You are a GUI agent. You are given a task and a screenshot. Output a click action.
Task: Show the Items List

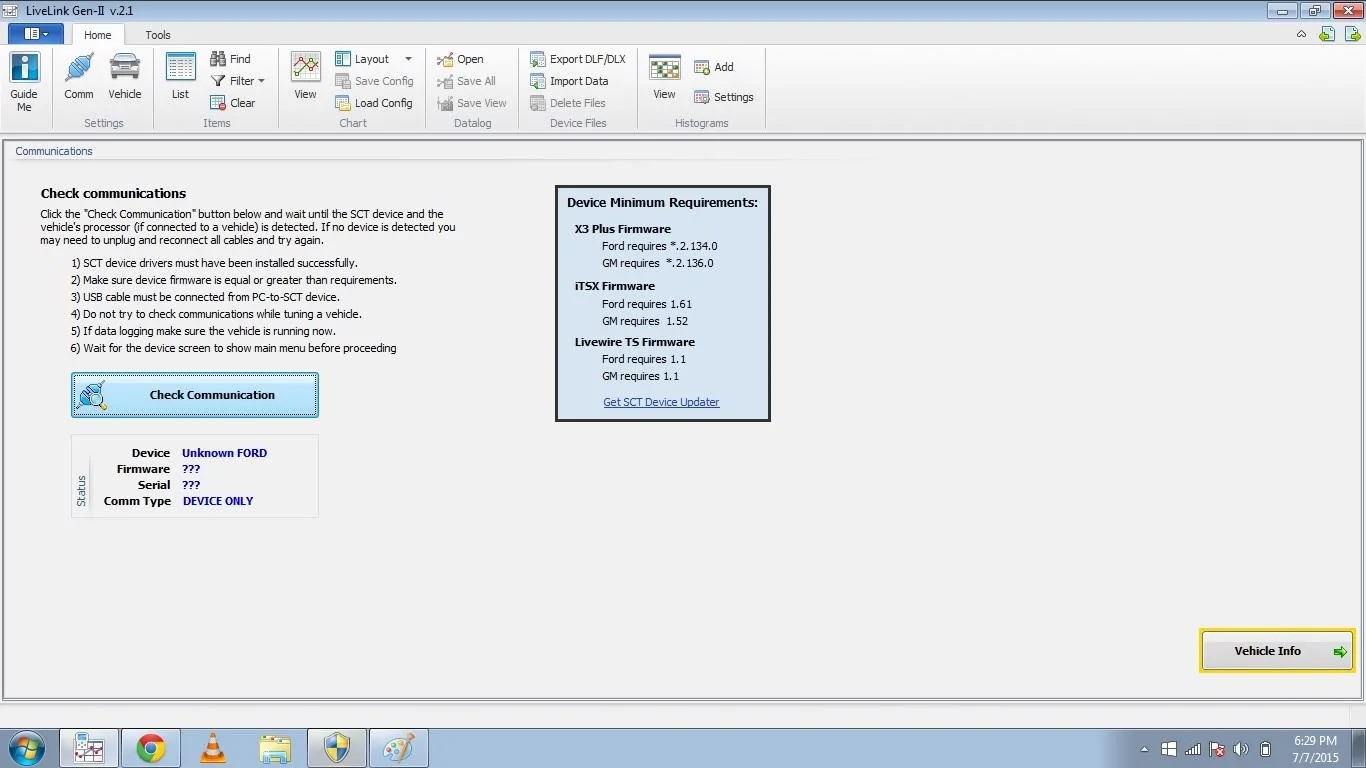(180, 77)
